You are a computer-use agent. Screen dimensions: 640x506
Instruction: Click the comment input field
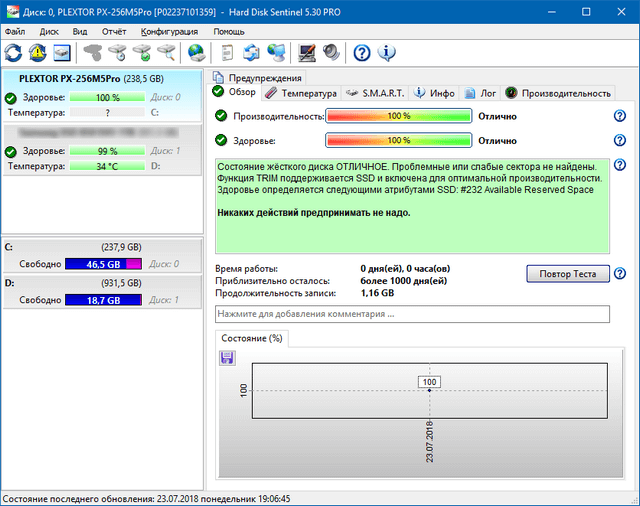tap(412, 314)
